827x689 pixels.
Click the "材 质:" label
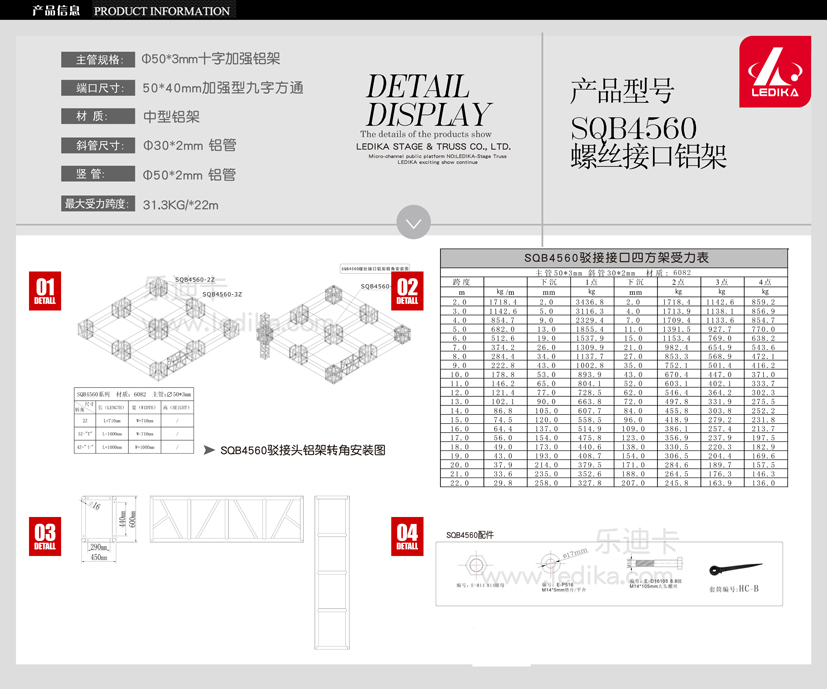tap(98, 116)
